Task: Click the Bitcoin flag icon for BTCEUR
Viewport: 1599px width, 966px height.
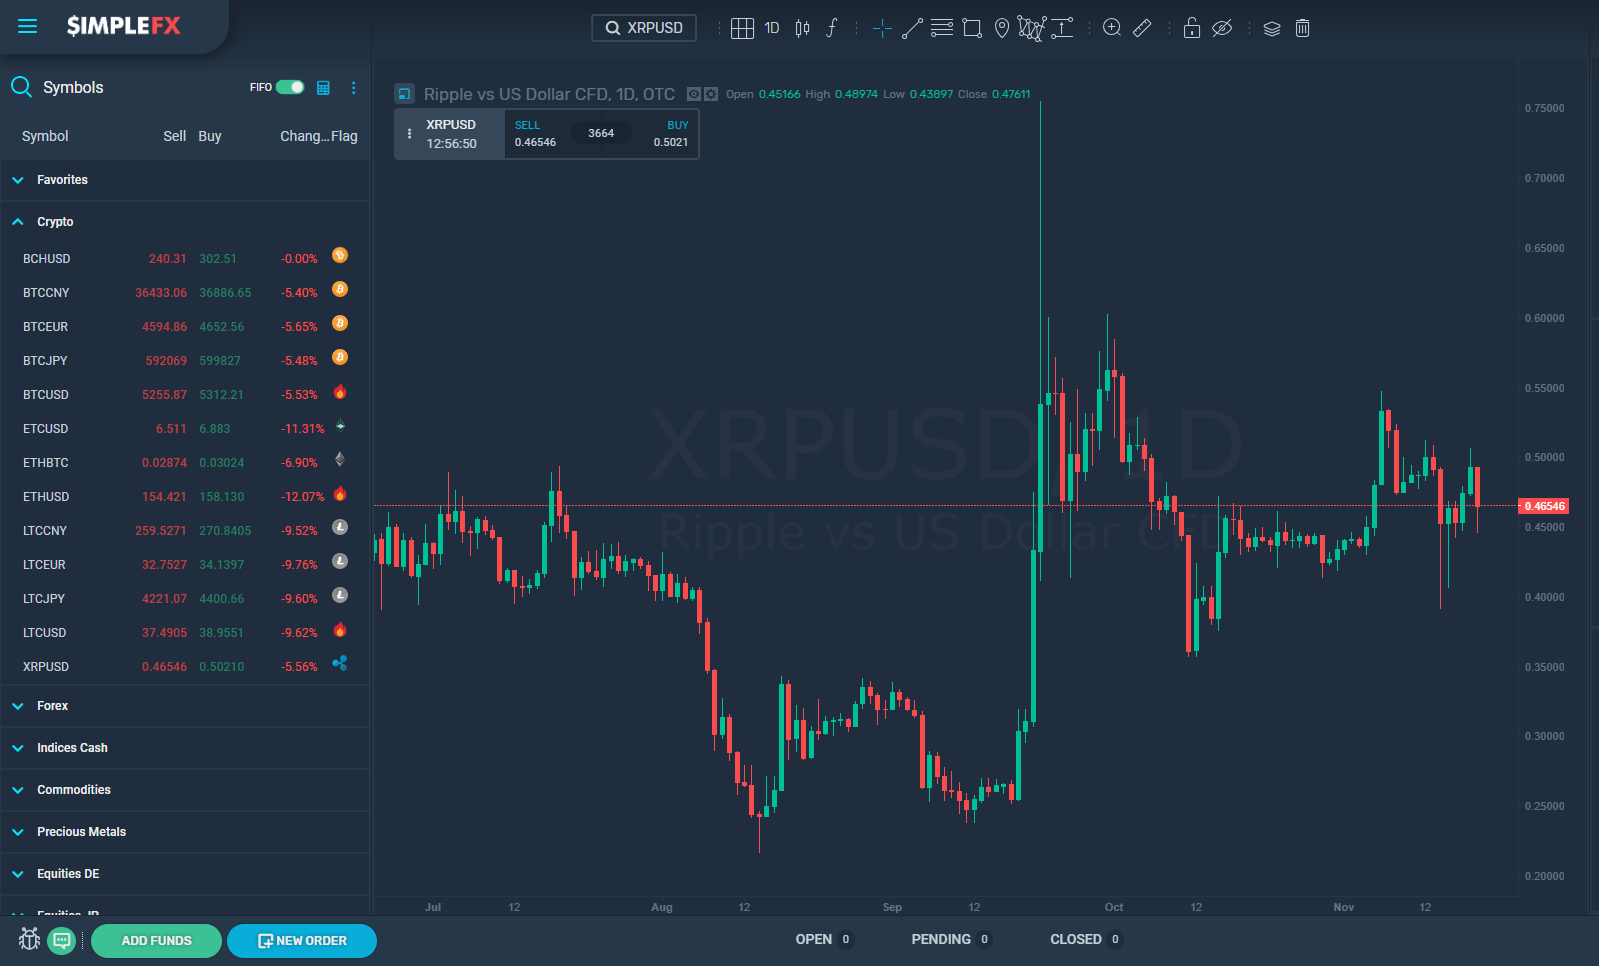Action: pos(340,323)
